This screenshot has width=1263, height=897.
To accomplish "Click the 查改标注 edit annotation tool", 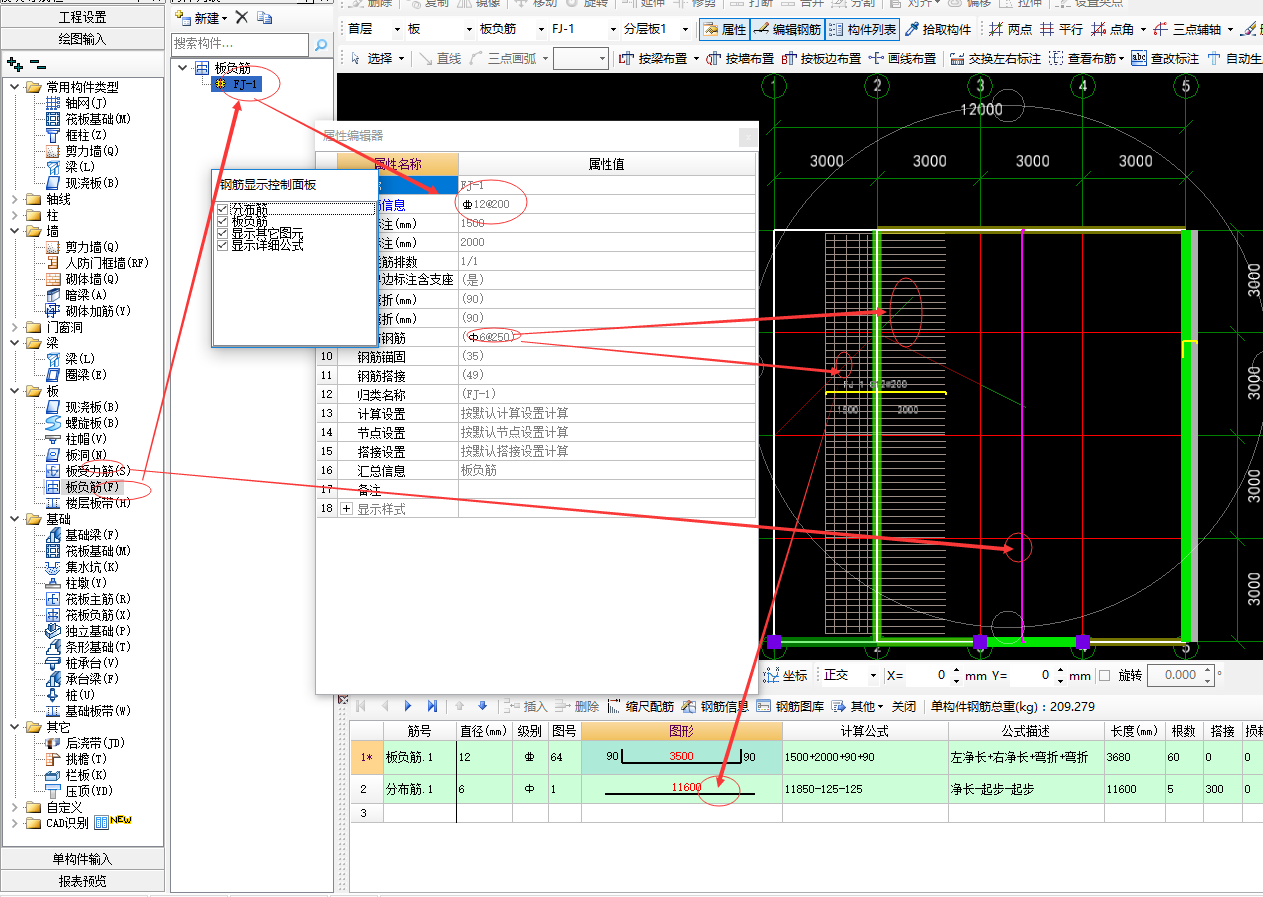I will (1165, 59).
